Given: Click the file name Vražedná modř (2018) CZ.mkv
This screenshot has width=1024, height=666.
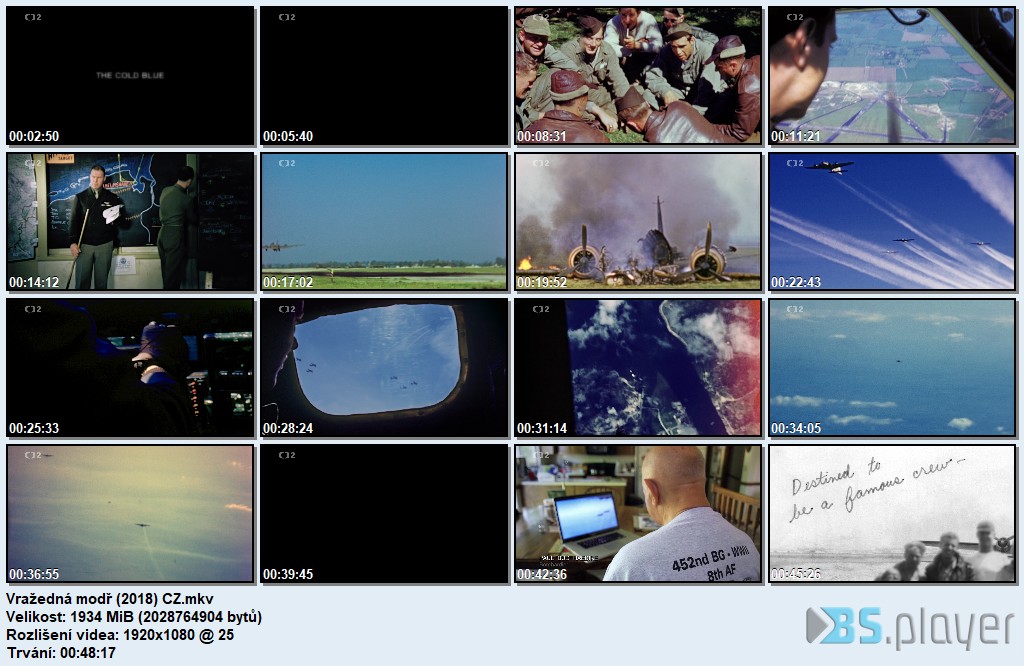Looking at the screenshot, I should [110, 599].
